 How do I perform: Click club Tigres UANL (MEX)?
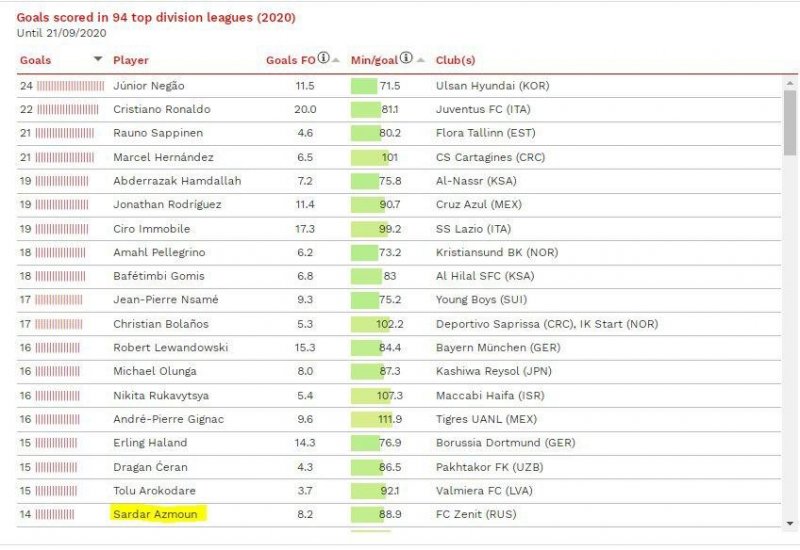(486, 419)
